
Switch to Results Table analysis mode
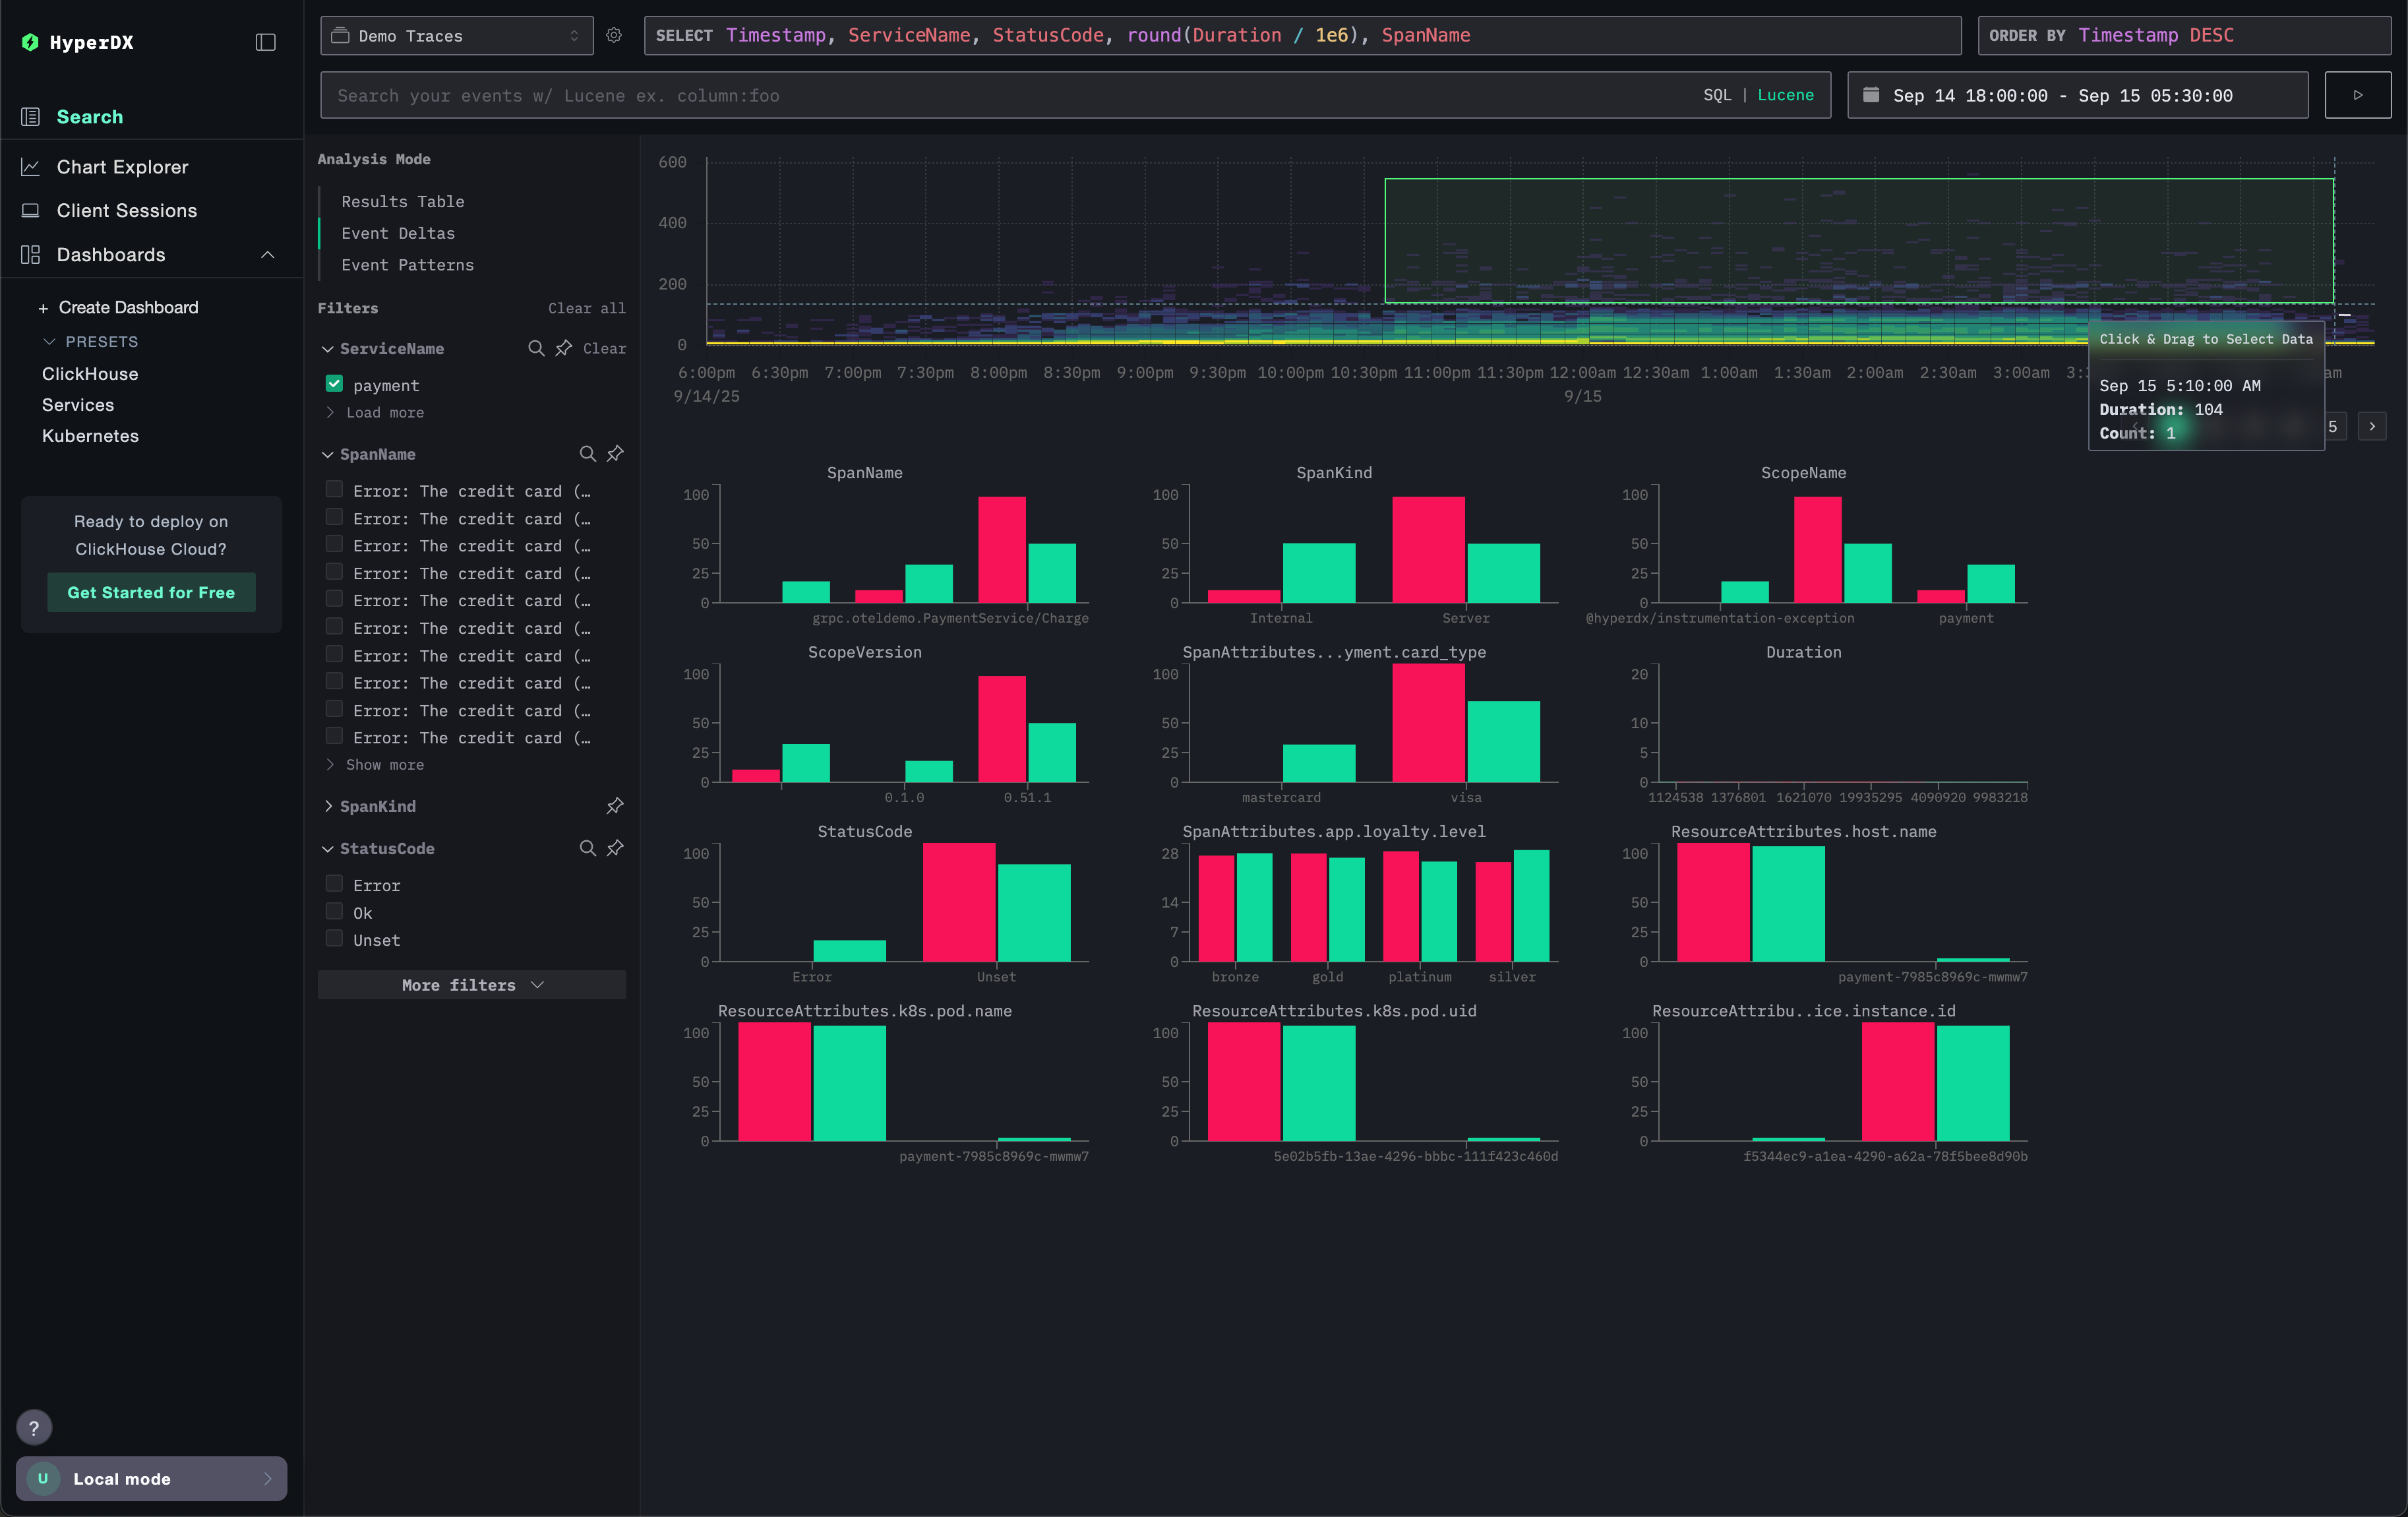click(x=402, y=201)
